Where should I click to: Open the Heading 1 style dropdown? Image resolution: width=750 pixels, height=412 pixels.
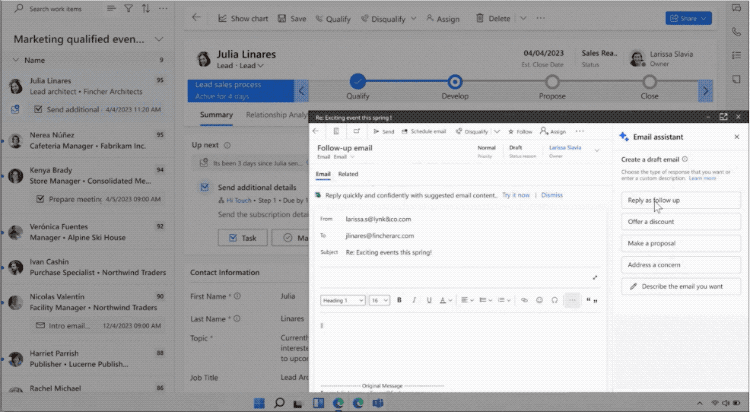tap(342, 301)
